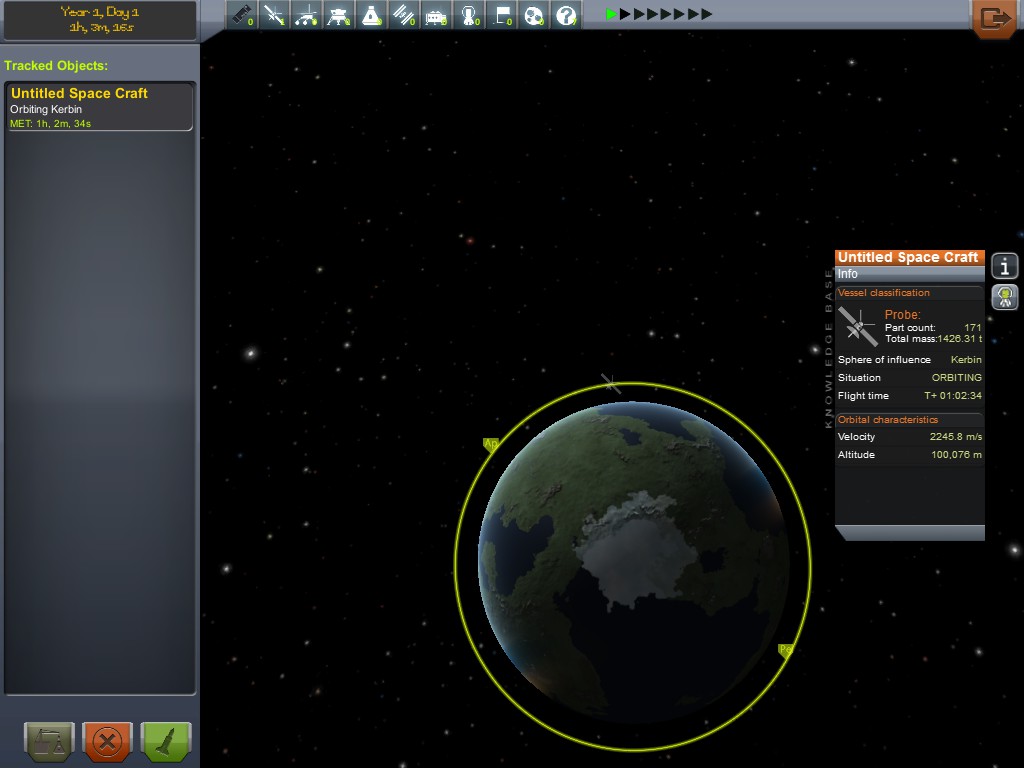
Task: Click the Info tab header
Action: (909, 274)
